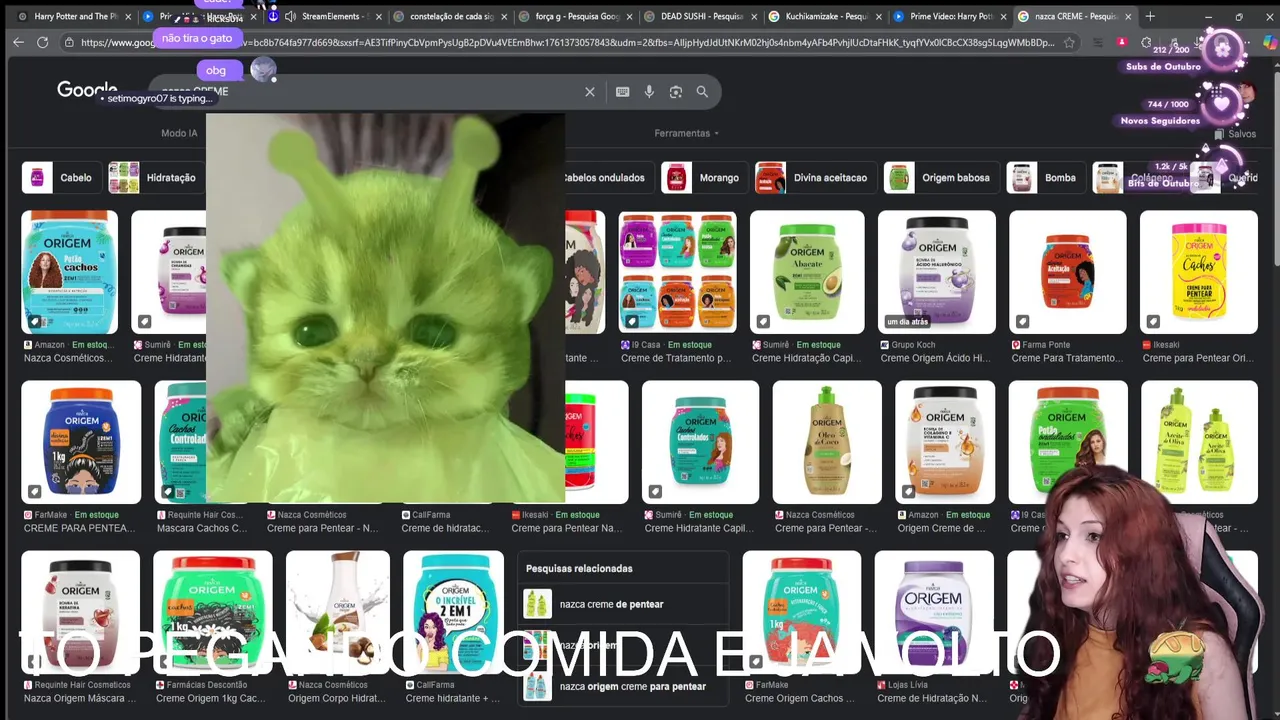Open link Mascara Cachos C... from Requinte Hair

pyautogui.click(x=201, y=528)
